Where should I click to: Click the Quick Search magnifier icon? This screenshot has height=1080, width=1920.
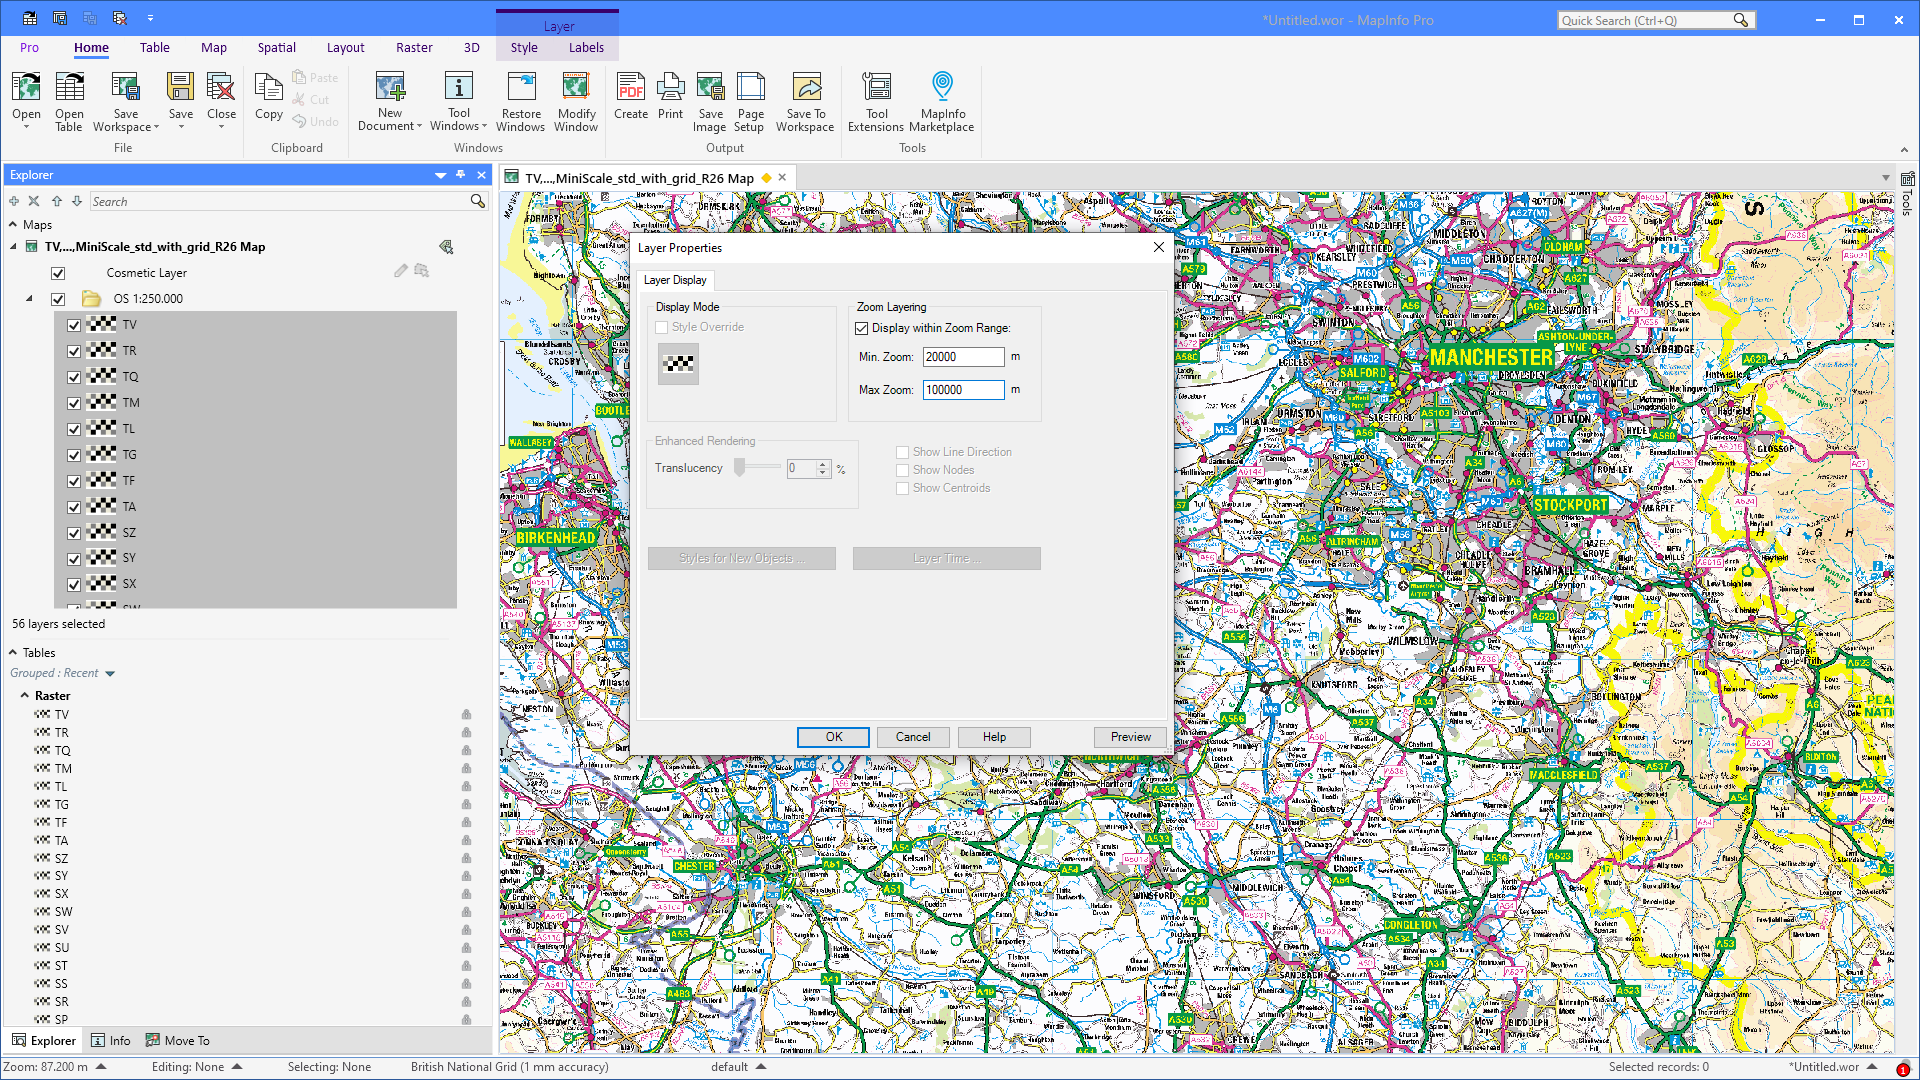click(x=1741, y=20)
